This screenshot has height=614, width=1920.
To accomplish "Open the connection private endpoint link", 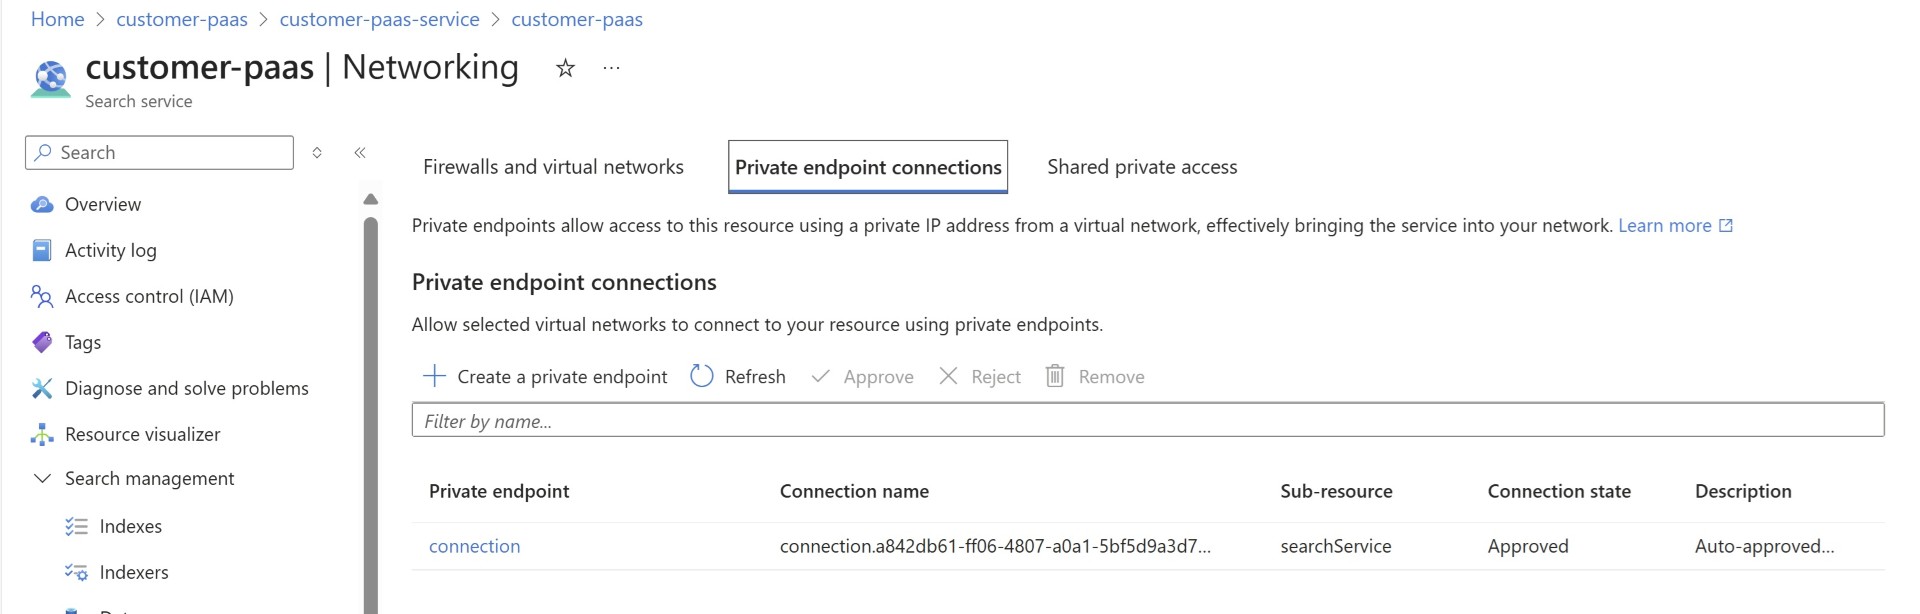I will [x=475, y=546].
